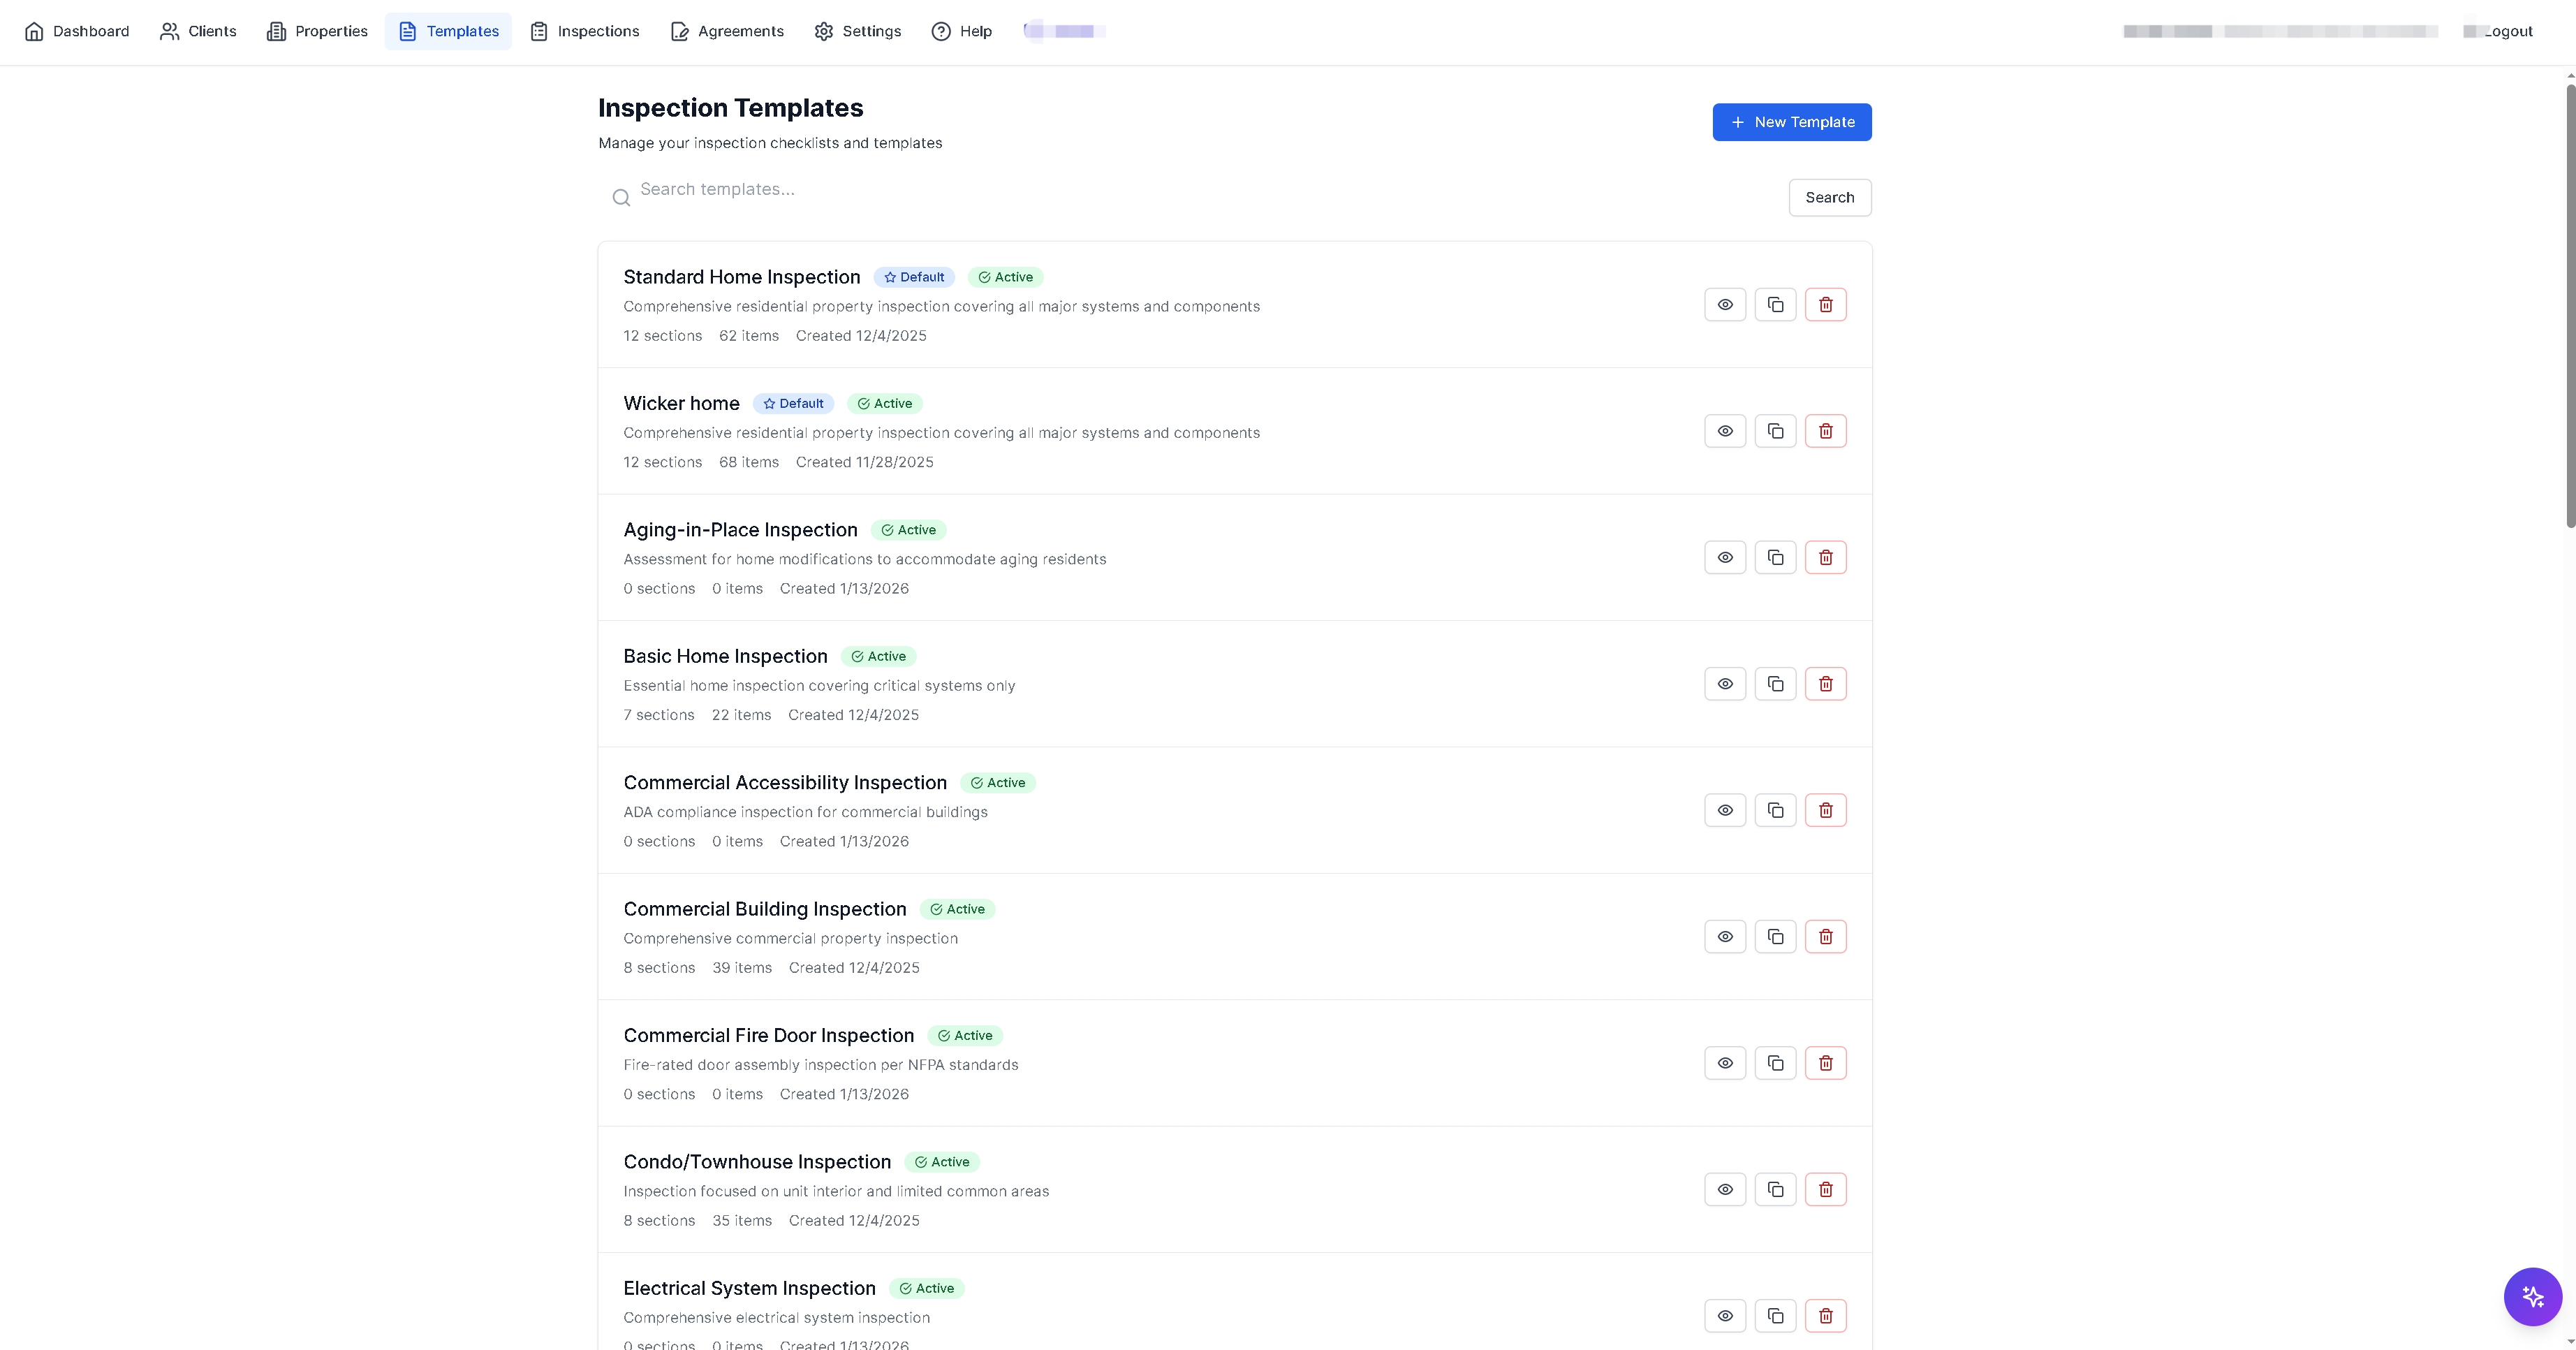The width and height of the screenshot is (2576, 1350).
Task: Click trash icon for Condo/Townhouse Inspection
Action: click(1825, 1190)
